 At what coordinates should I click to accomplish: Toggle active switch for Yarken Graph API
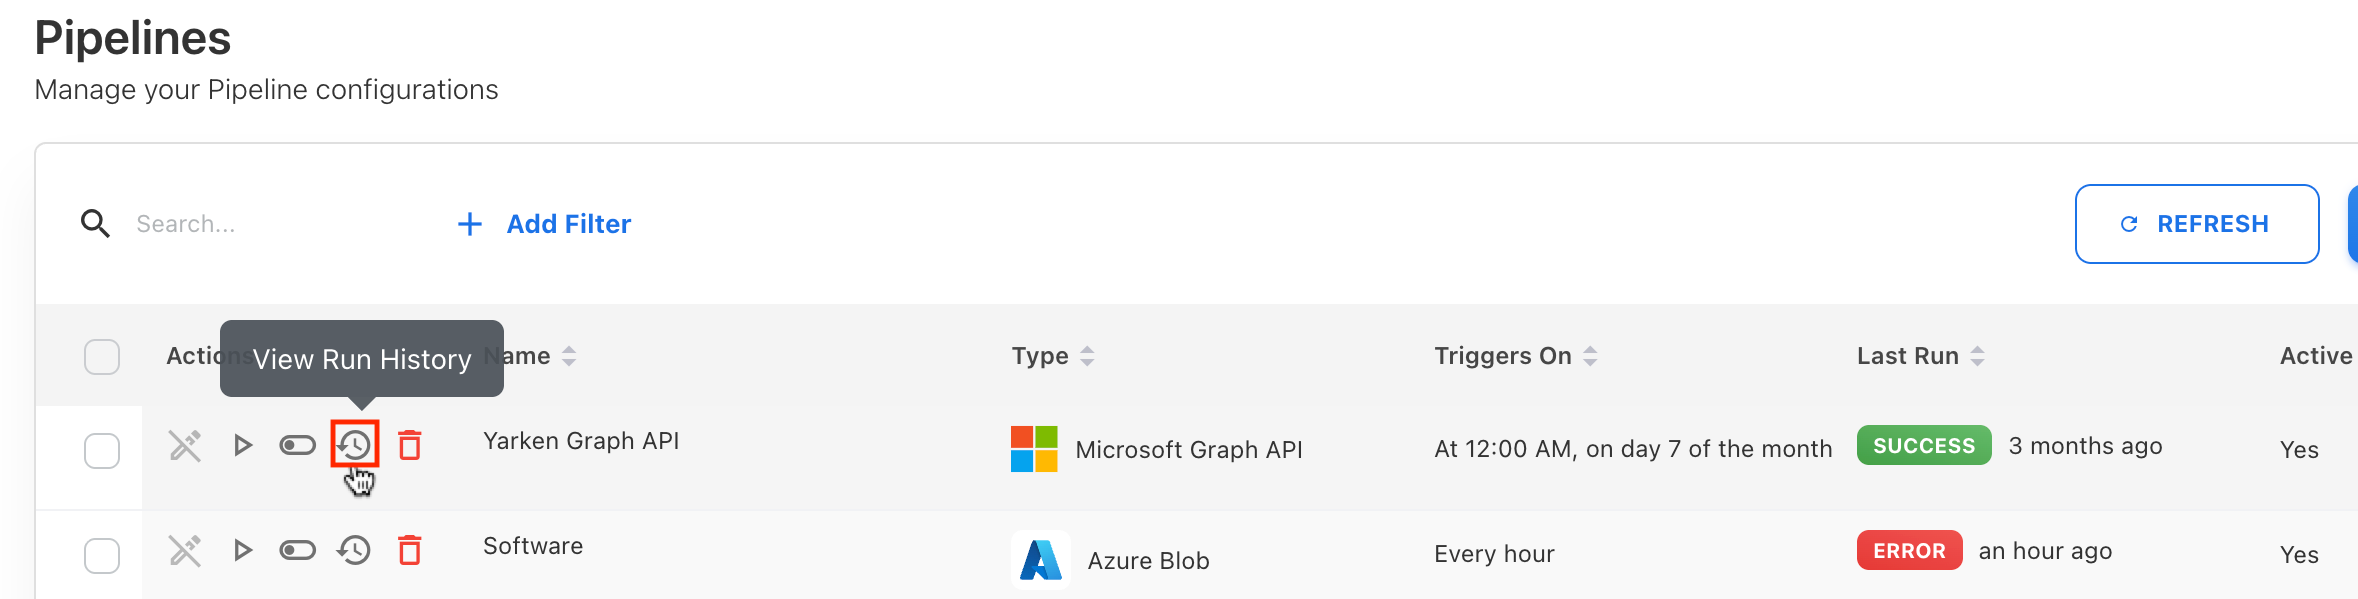click(297, 445)
